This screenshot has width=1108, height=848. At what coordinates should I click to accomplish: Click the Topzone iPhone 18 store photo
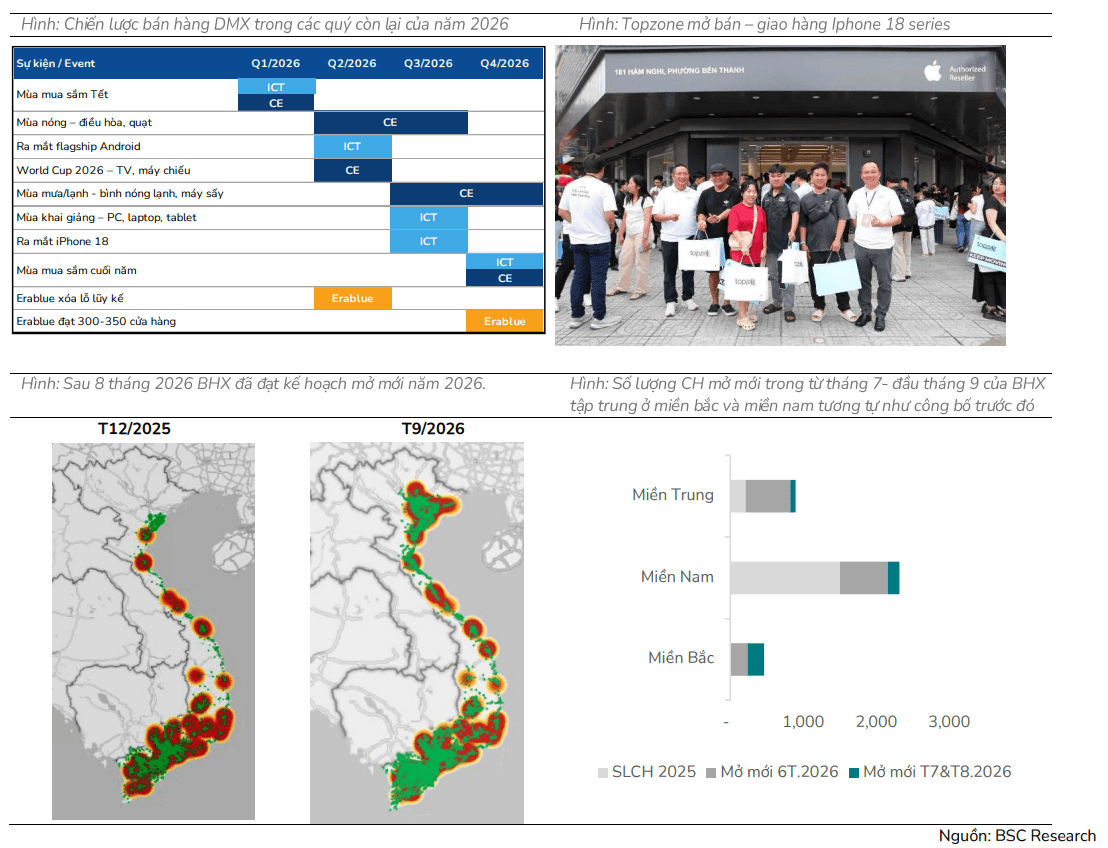point(780,196)
